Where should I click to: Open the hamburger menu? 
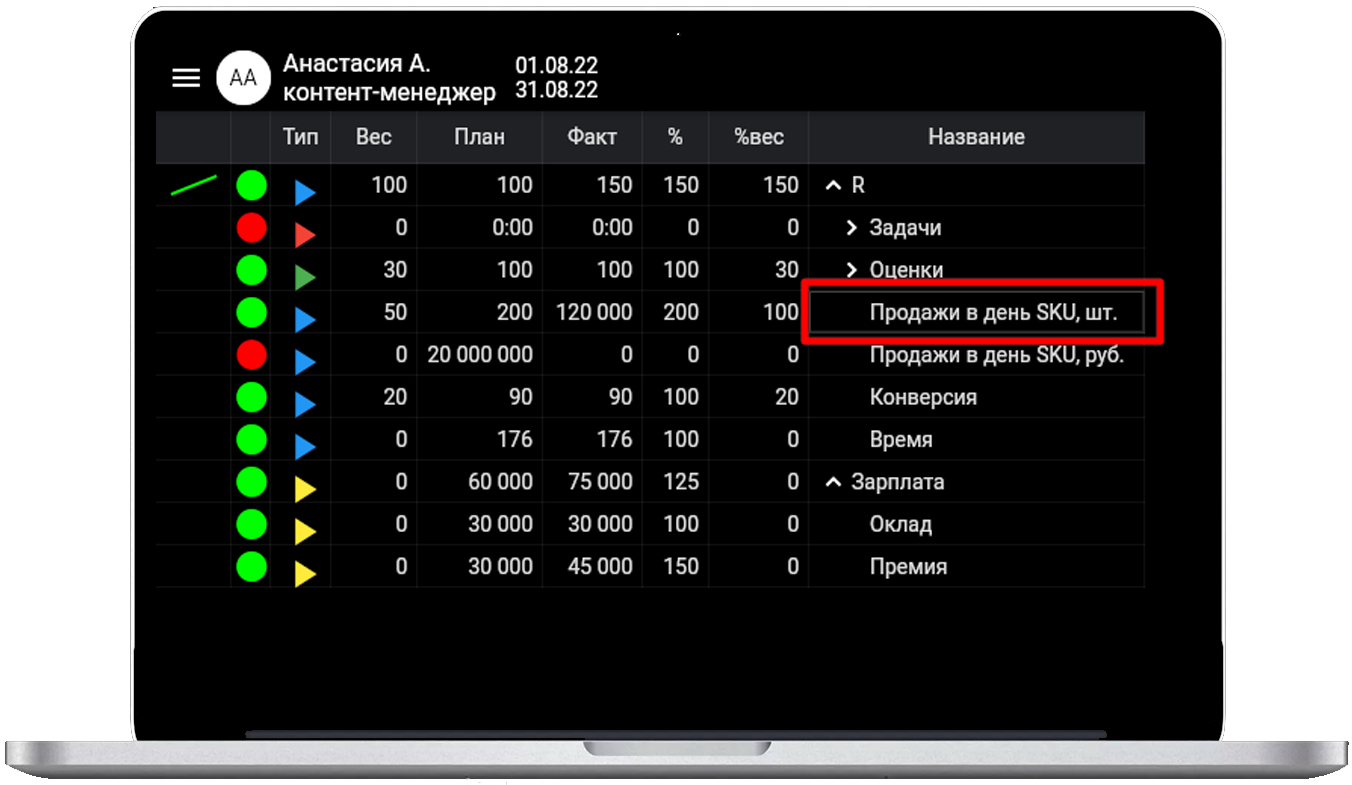point(186,78)
